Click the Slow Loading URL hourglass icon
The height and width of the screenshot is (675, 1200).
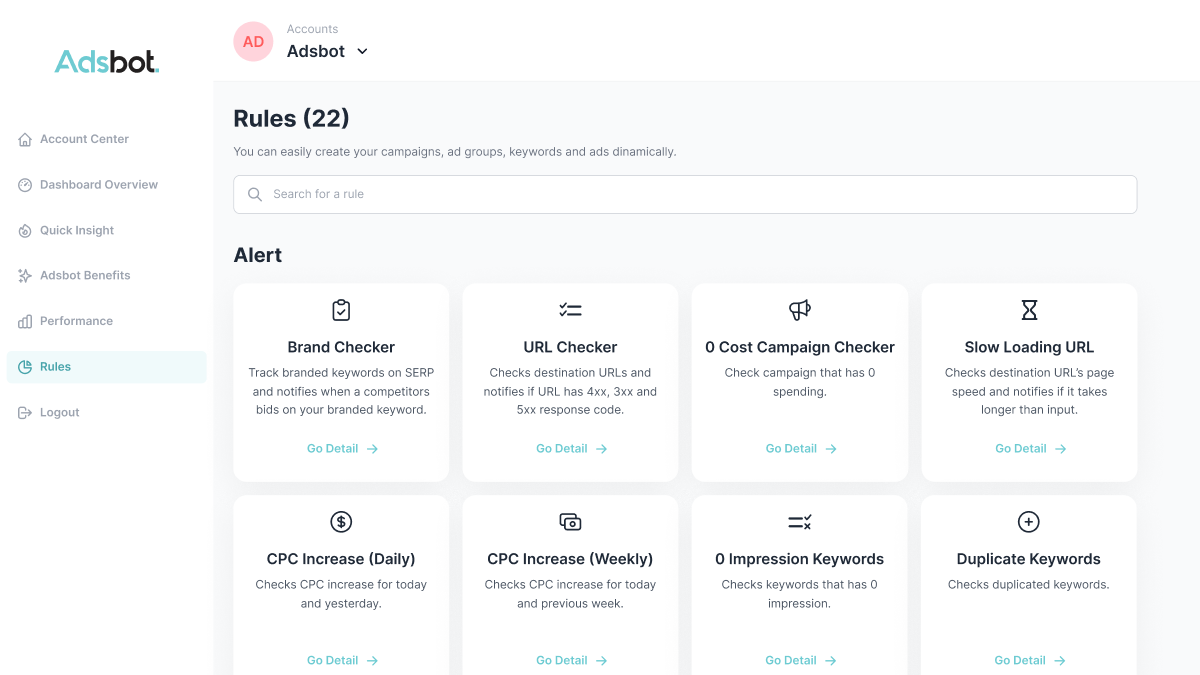1029,310
